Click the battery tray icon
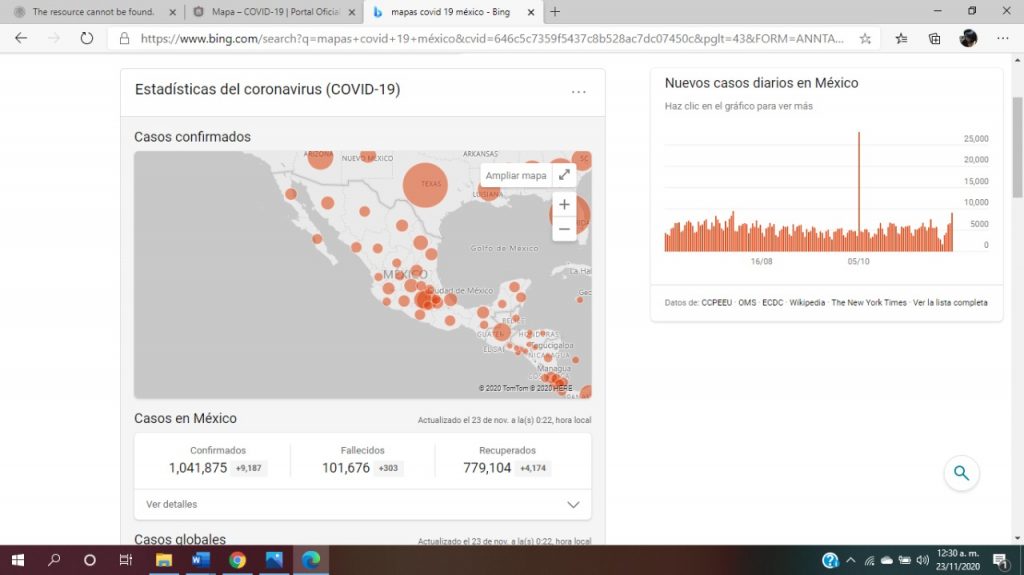Screen dimensions: 1024x575 [904, 560]
